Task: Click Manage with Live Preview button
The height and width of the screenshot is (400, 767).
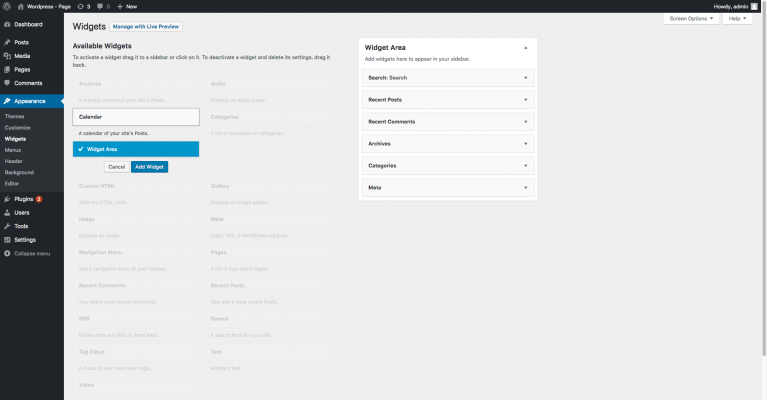Action: tap(146, 26)
